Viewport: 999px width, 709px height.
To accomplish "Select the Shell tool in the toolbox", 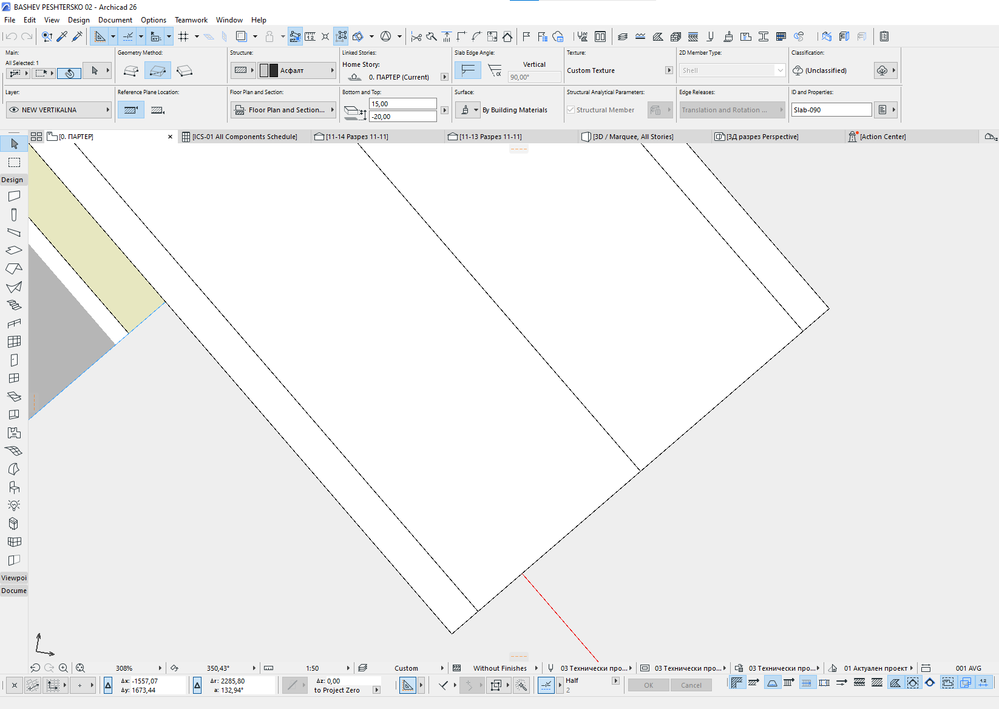I will coord(14,287).
